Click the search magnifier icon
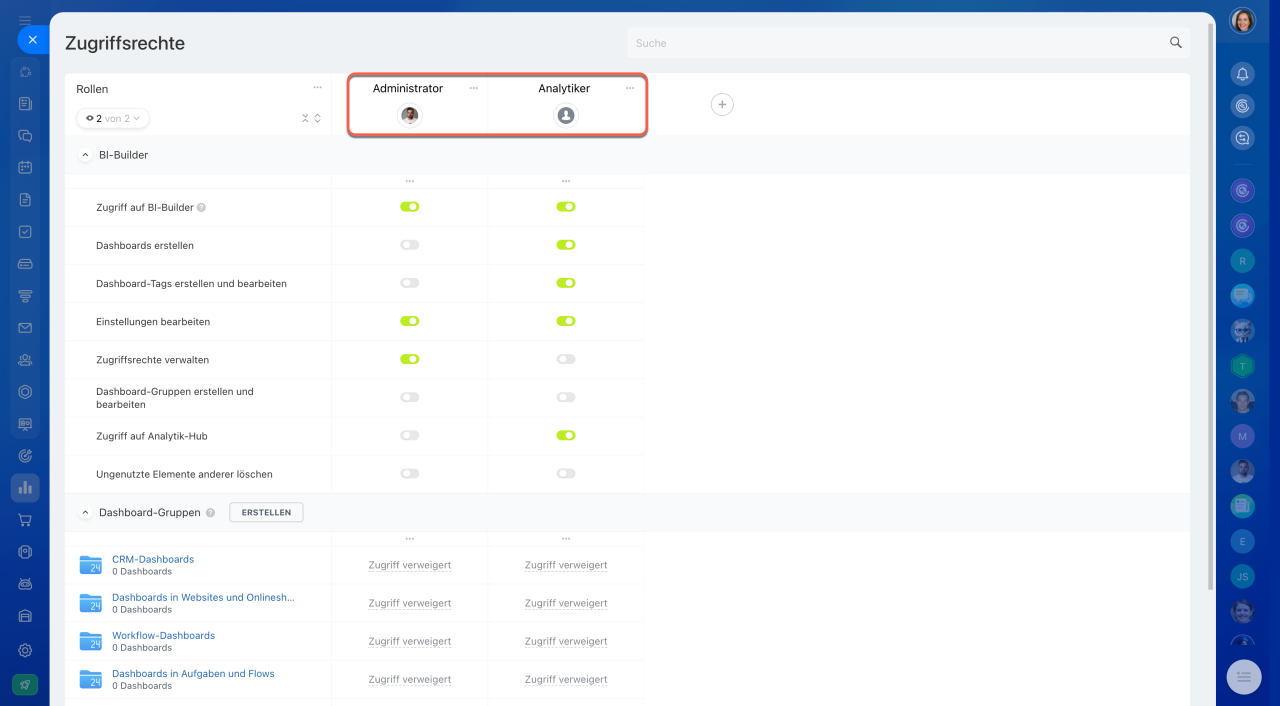The height and width of the screenshot is (706, 1280). click(x=1176, y=43)
